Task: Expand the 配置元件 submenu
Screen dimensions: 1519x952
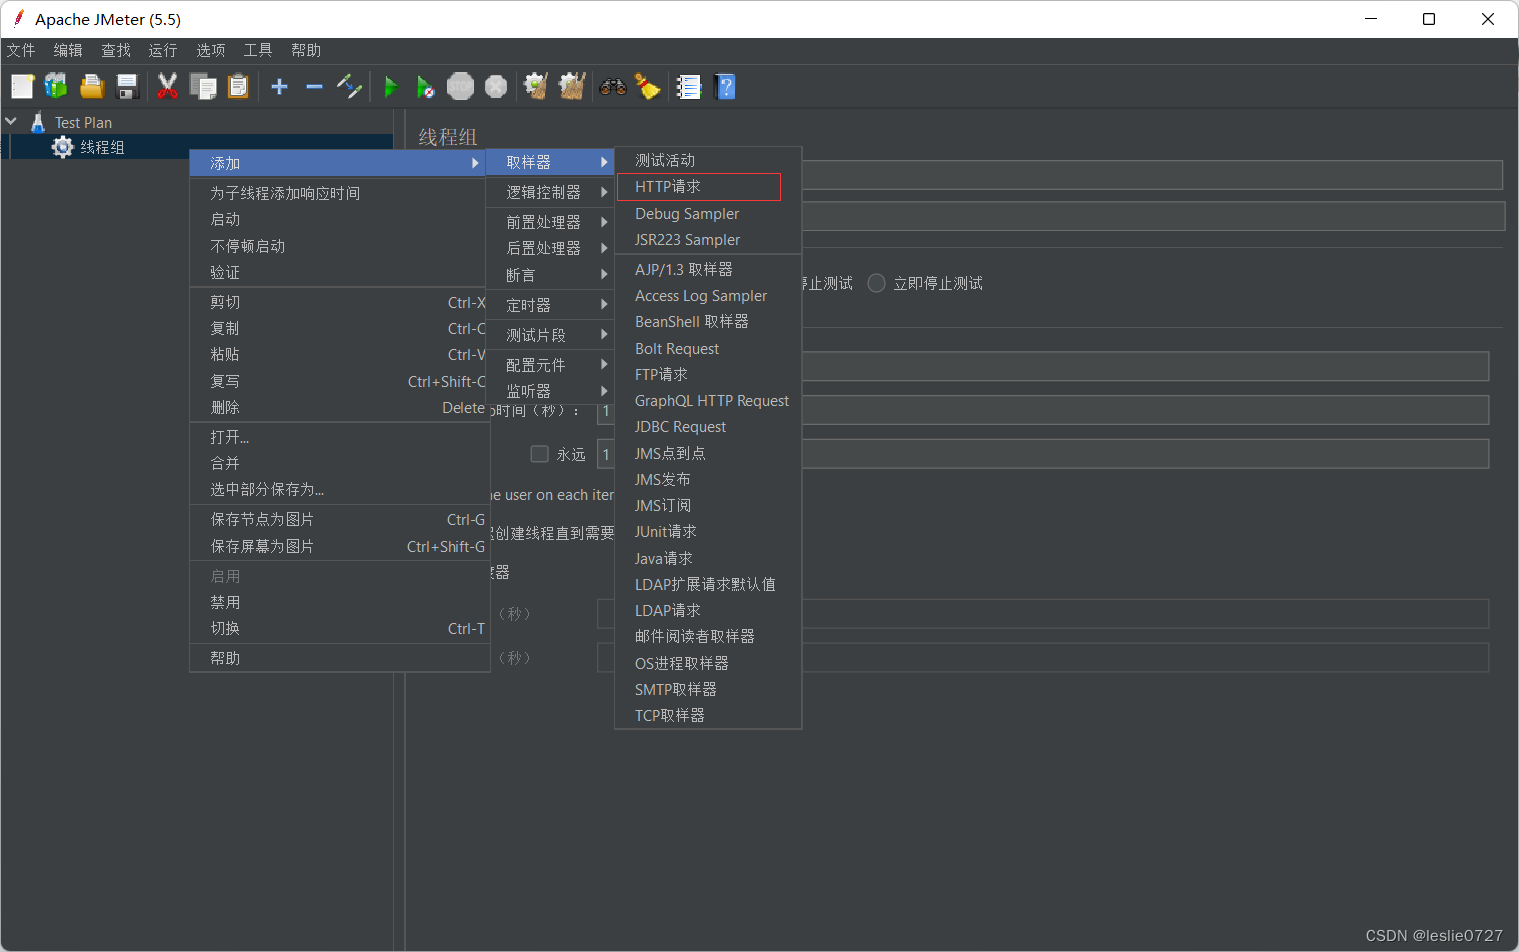Action: pos(550,365)
